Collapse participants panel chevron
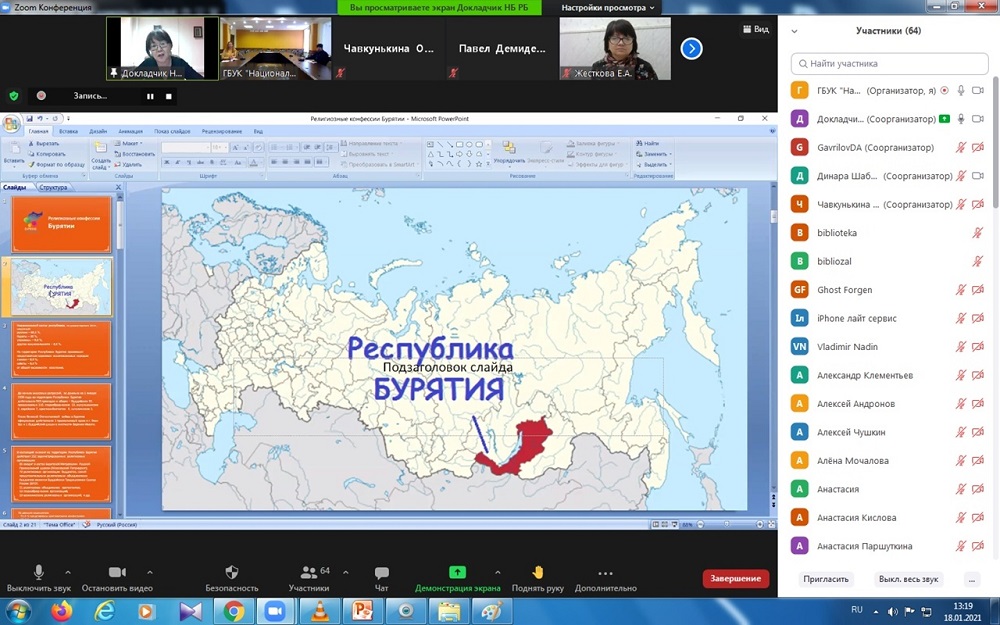The height and width of the screenshot is (625, 1000). 795,31
